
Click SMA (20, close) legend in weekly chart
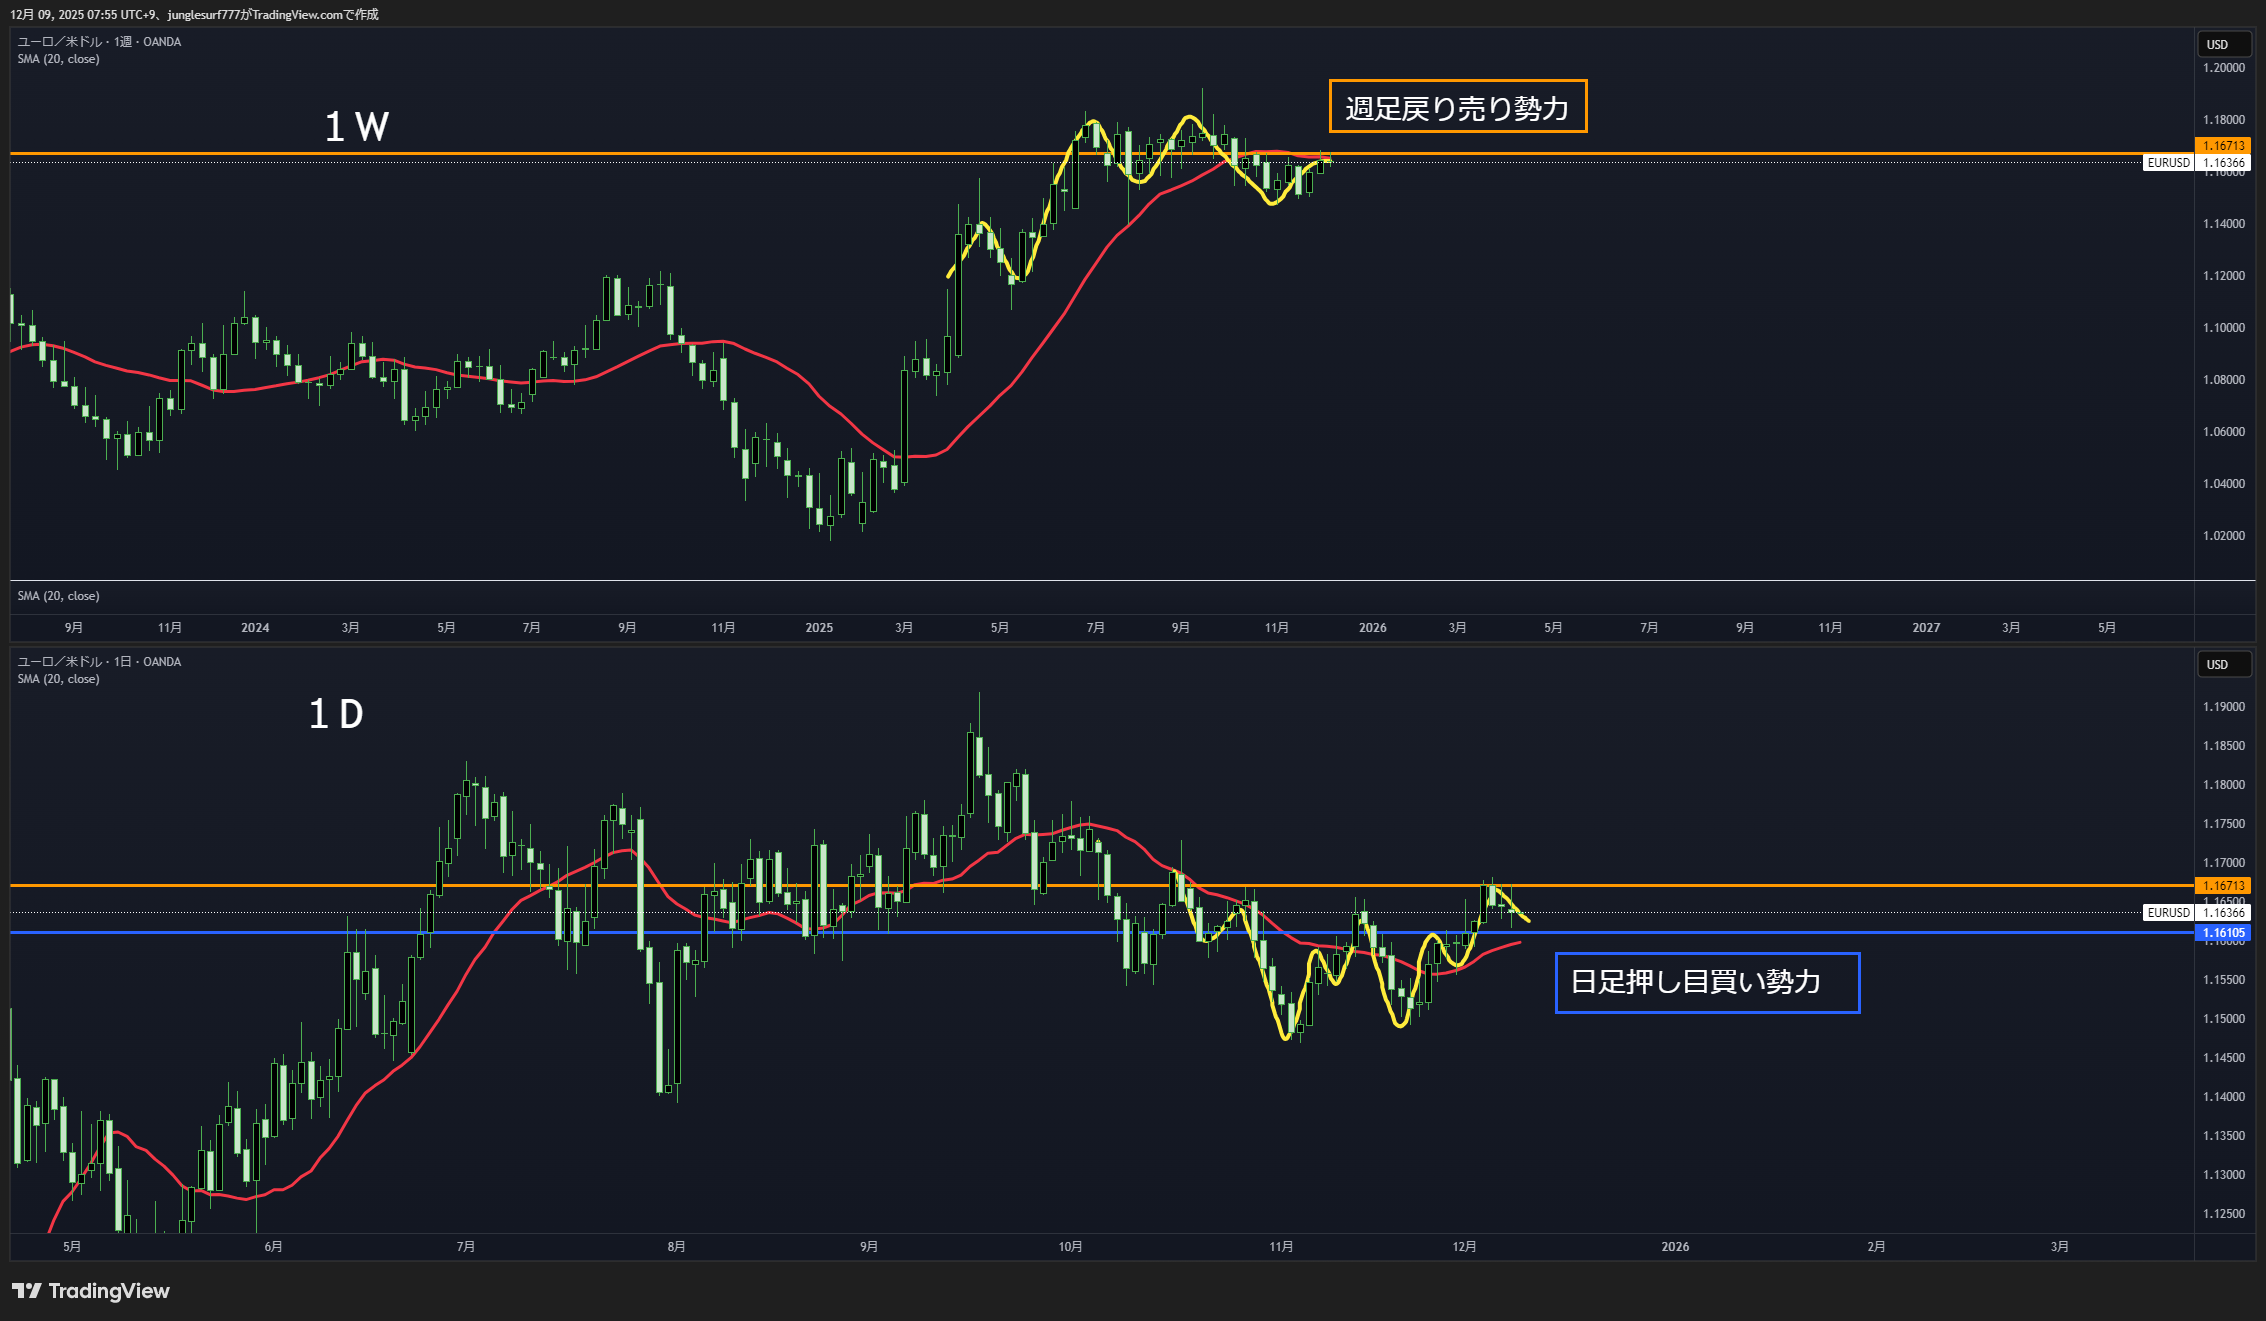point(58,59)
